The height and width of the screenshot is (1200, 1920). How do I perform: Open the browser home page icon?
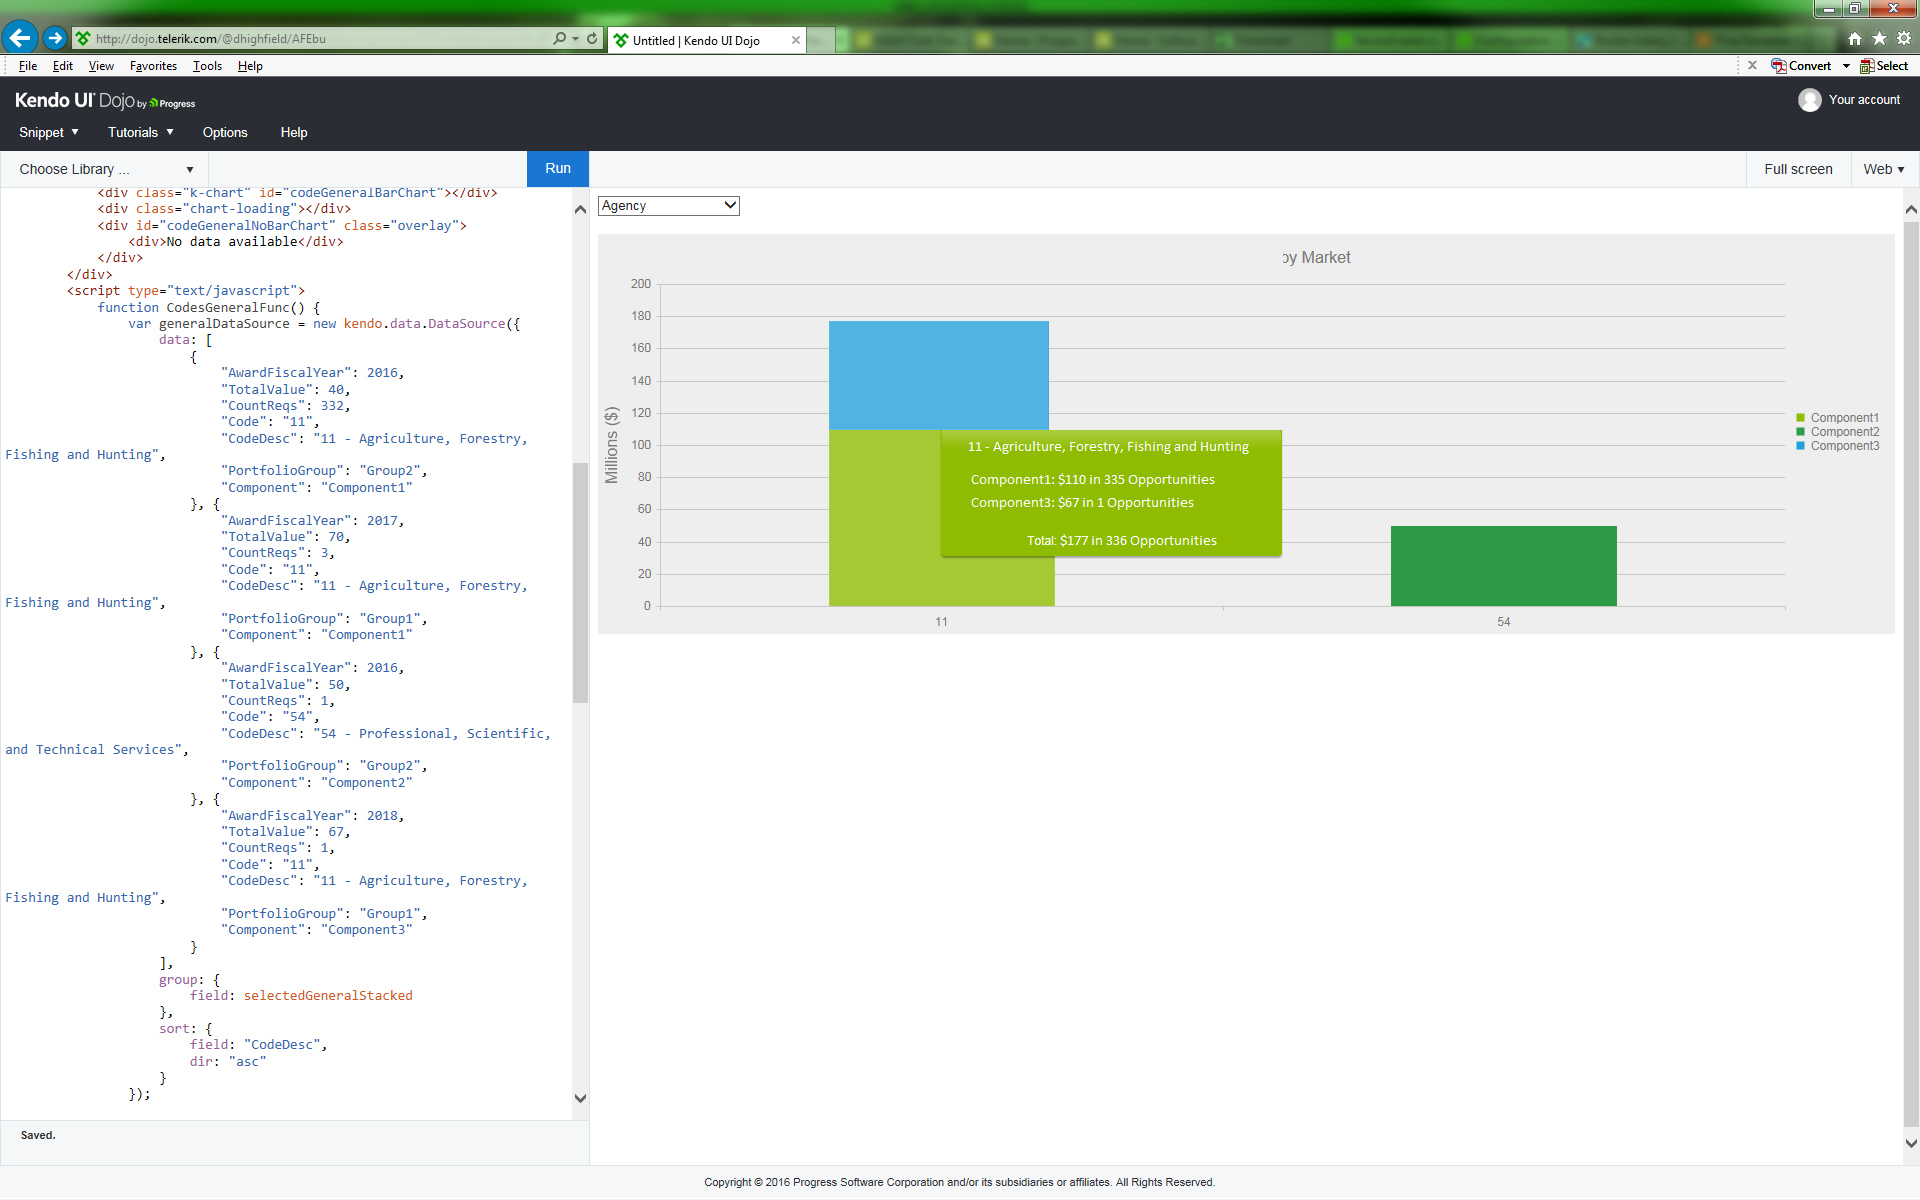pyautogui.click(x=1855, y=38)
